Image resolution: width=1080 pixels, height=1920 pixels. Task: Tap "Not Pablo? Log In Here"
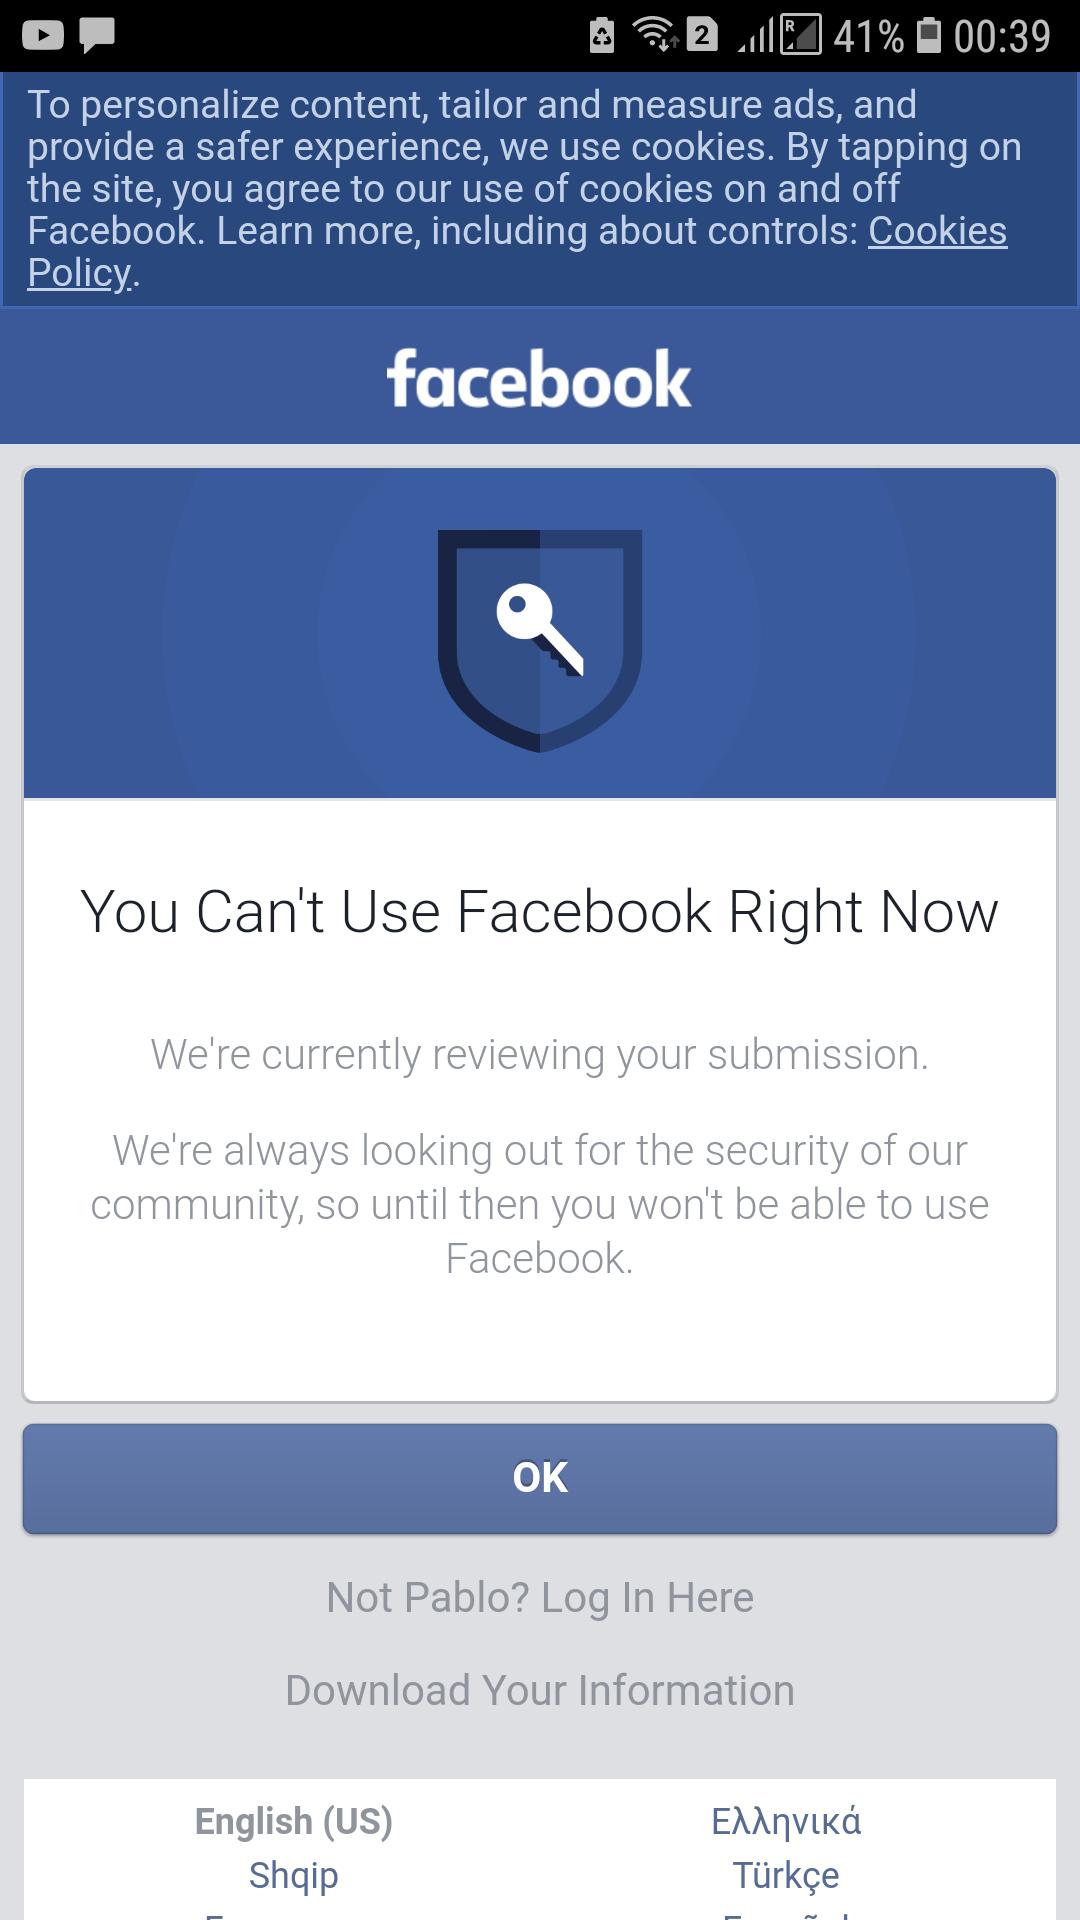point(540,1597)
